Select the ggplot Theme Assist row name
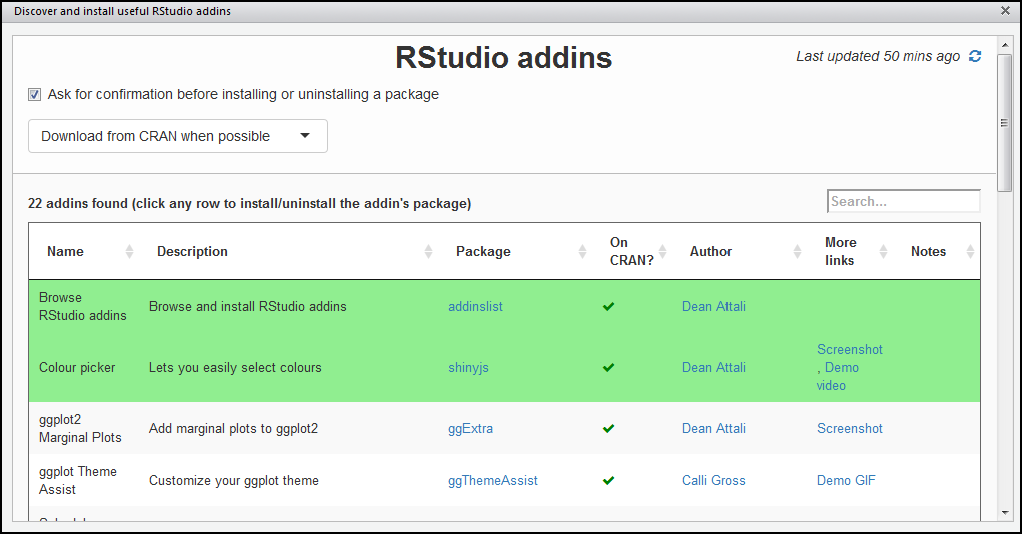This screenshot has width=1022, height=534. coord(78,481)
